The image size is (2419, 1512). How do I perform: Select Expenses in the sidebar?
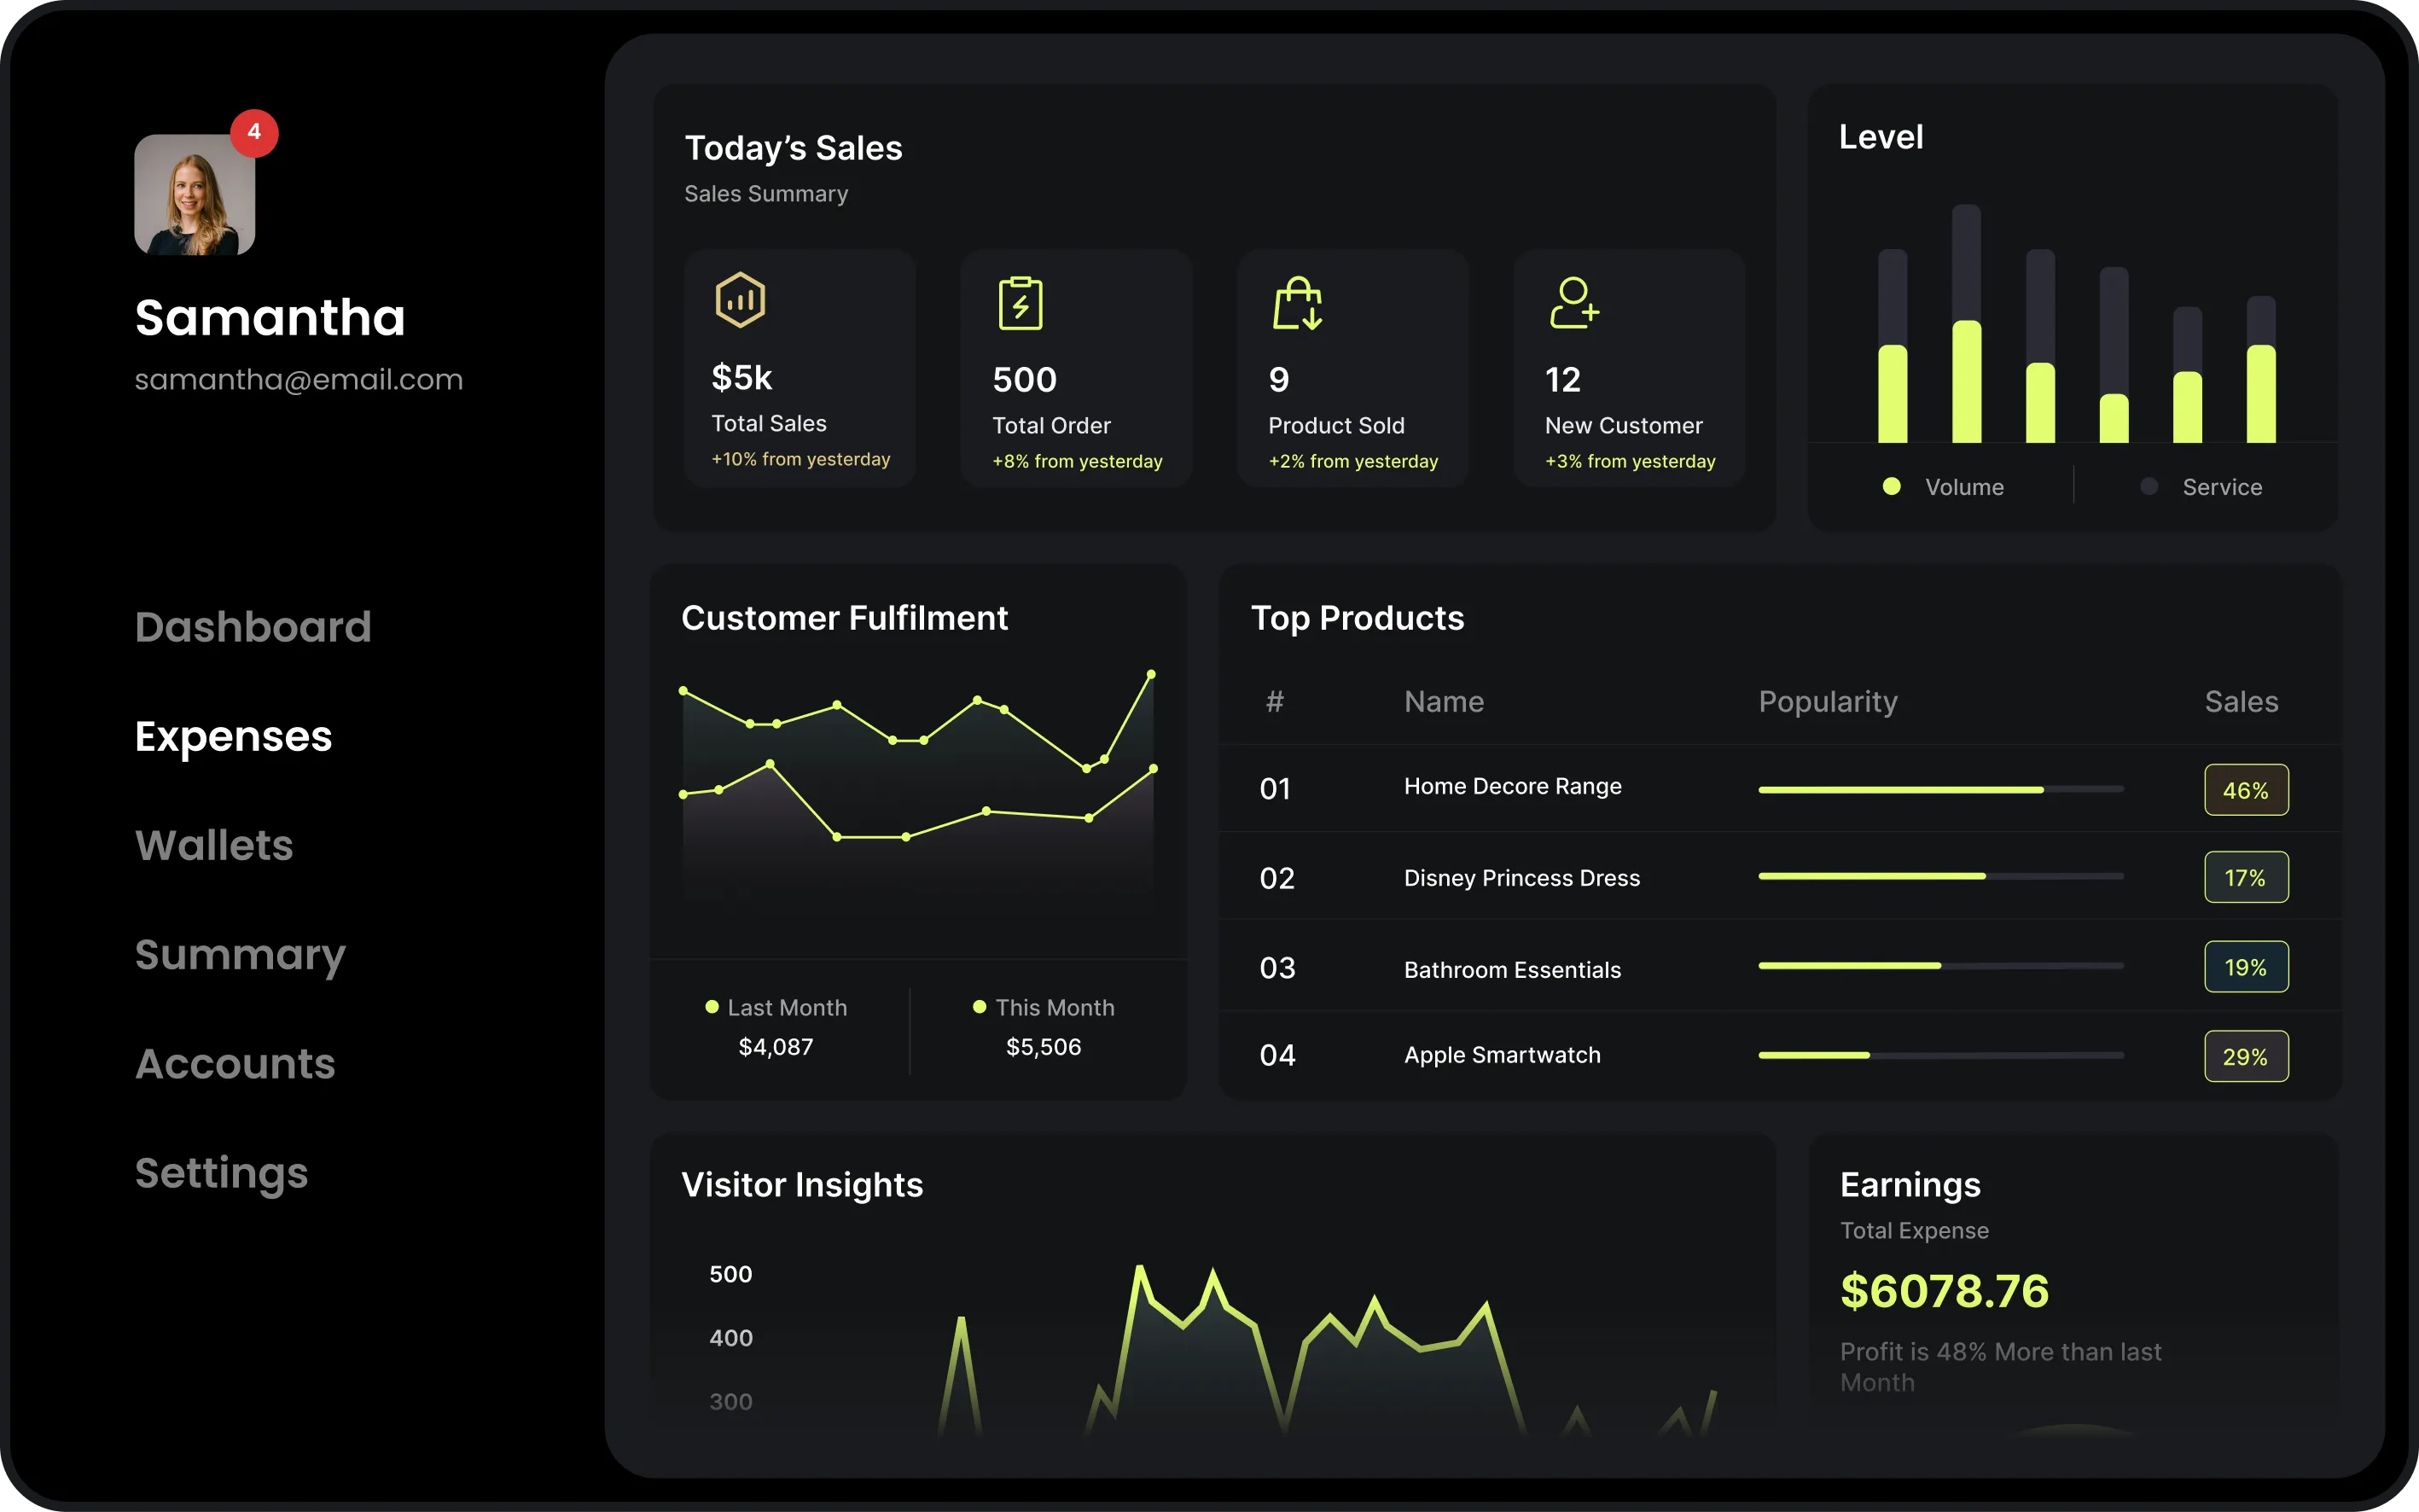pos(233,736)
